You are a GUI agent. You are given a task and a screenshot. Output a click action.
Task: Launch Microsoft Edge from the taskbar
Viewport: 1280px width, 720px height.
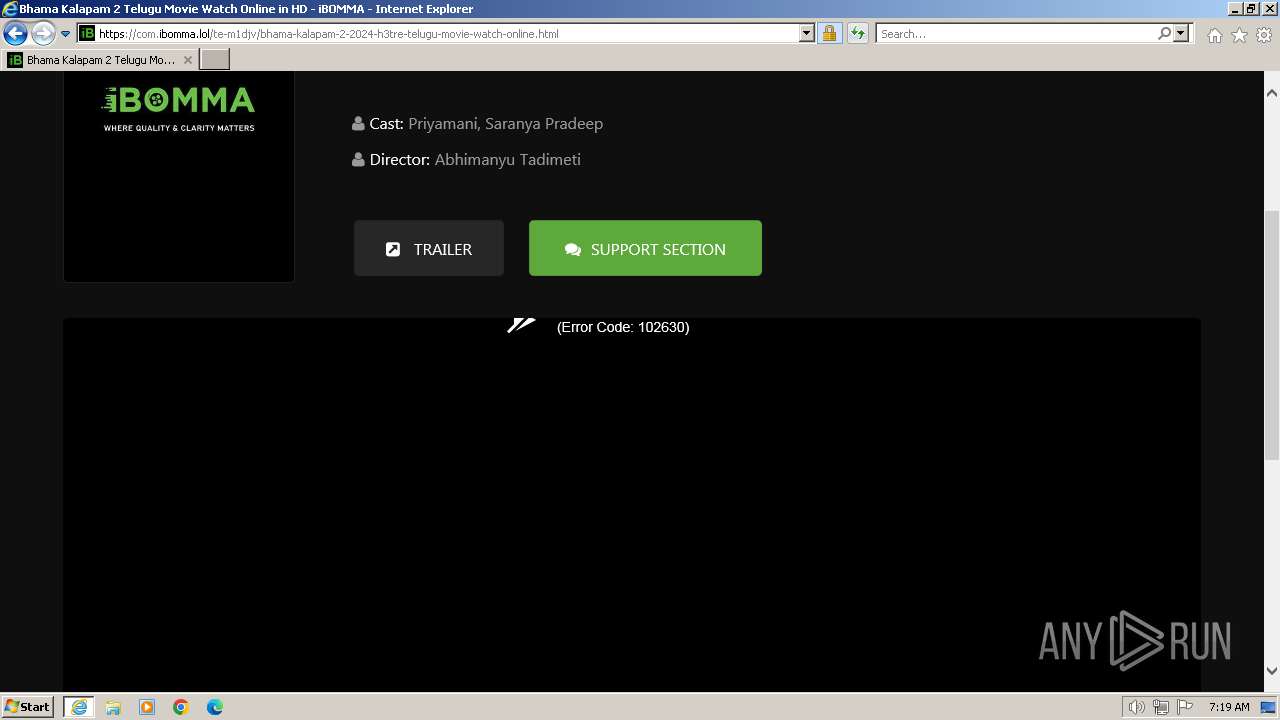[x=215, y=707]
